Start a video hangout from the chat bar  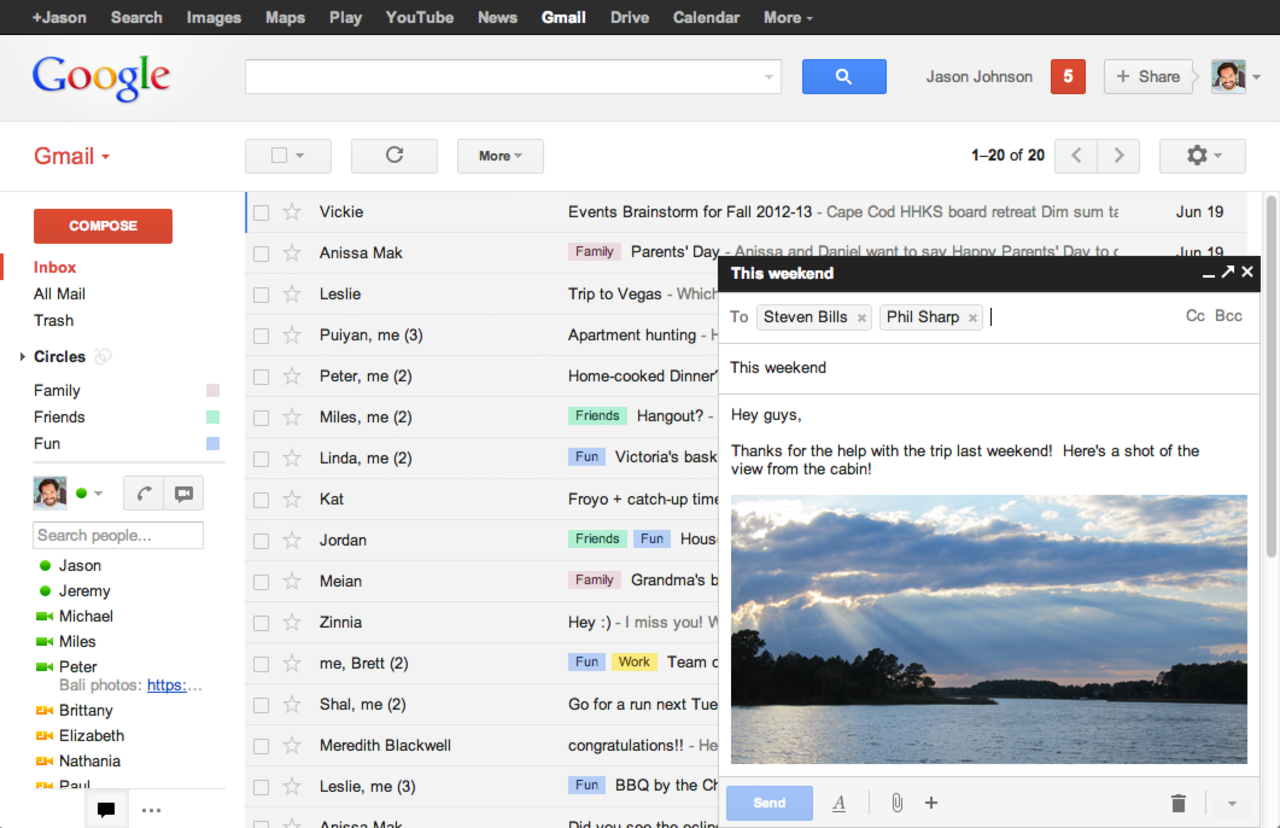(183, 492)
